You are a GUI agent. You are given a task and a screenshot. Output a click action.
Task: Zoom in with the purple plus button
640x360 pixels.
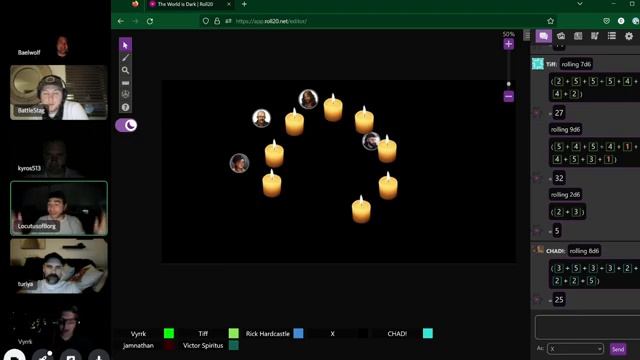(x=509, y=44)
